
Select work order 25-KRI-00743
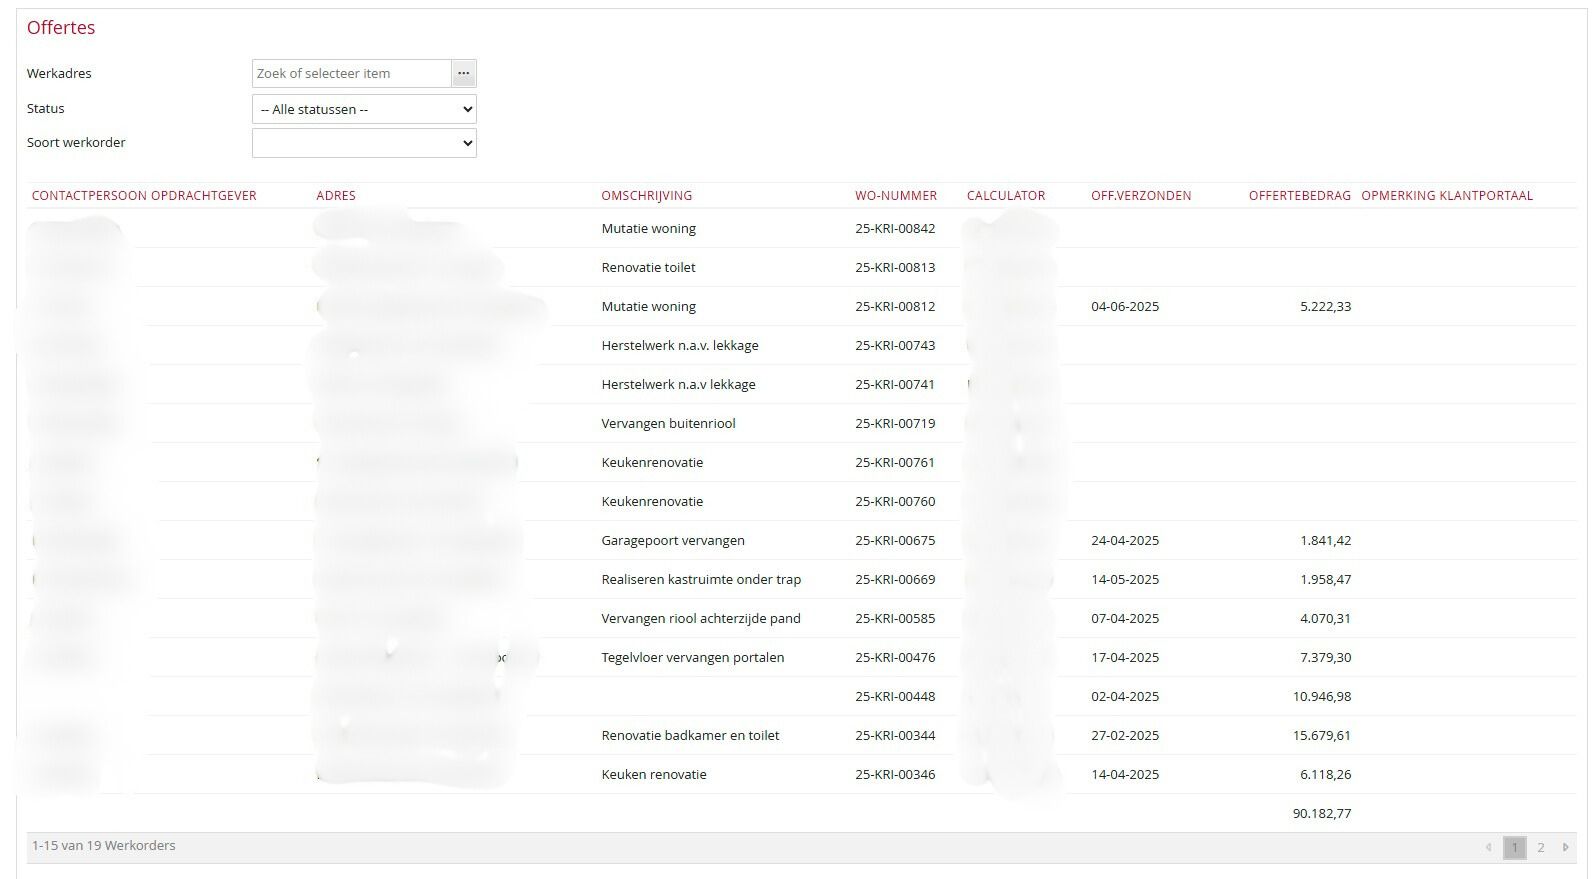pos(895,346)
